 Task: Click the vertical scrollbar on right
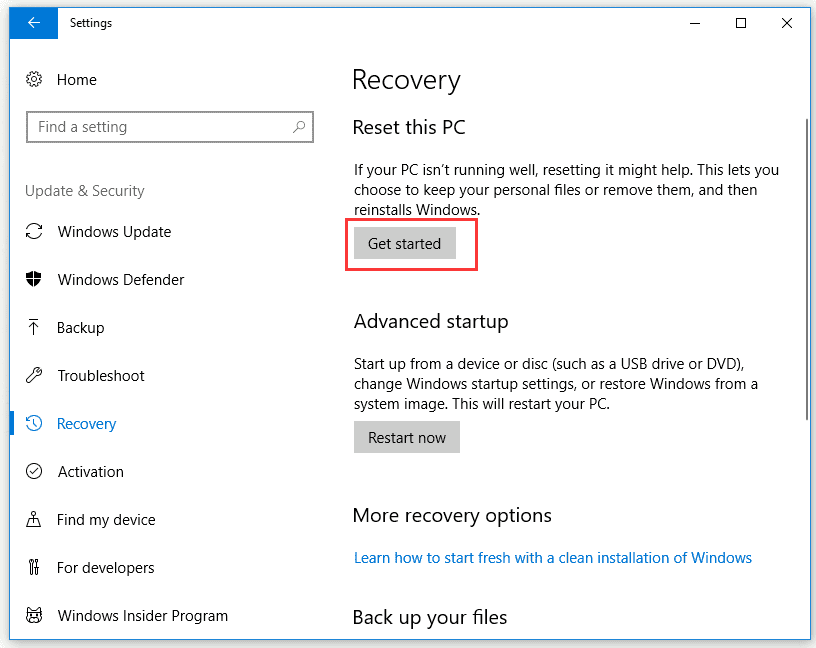(806, 270)
